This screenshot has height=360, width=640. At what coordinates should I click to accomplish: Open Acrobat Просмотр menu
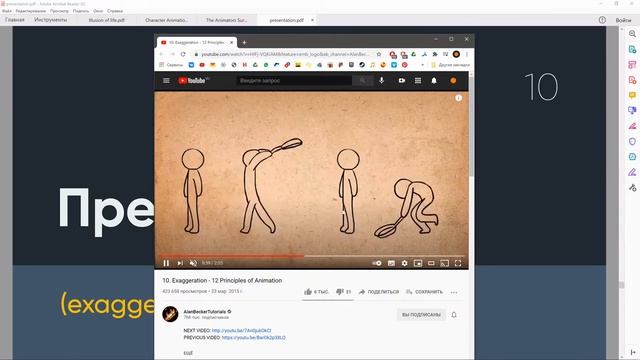(59, 11)
